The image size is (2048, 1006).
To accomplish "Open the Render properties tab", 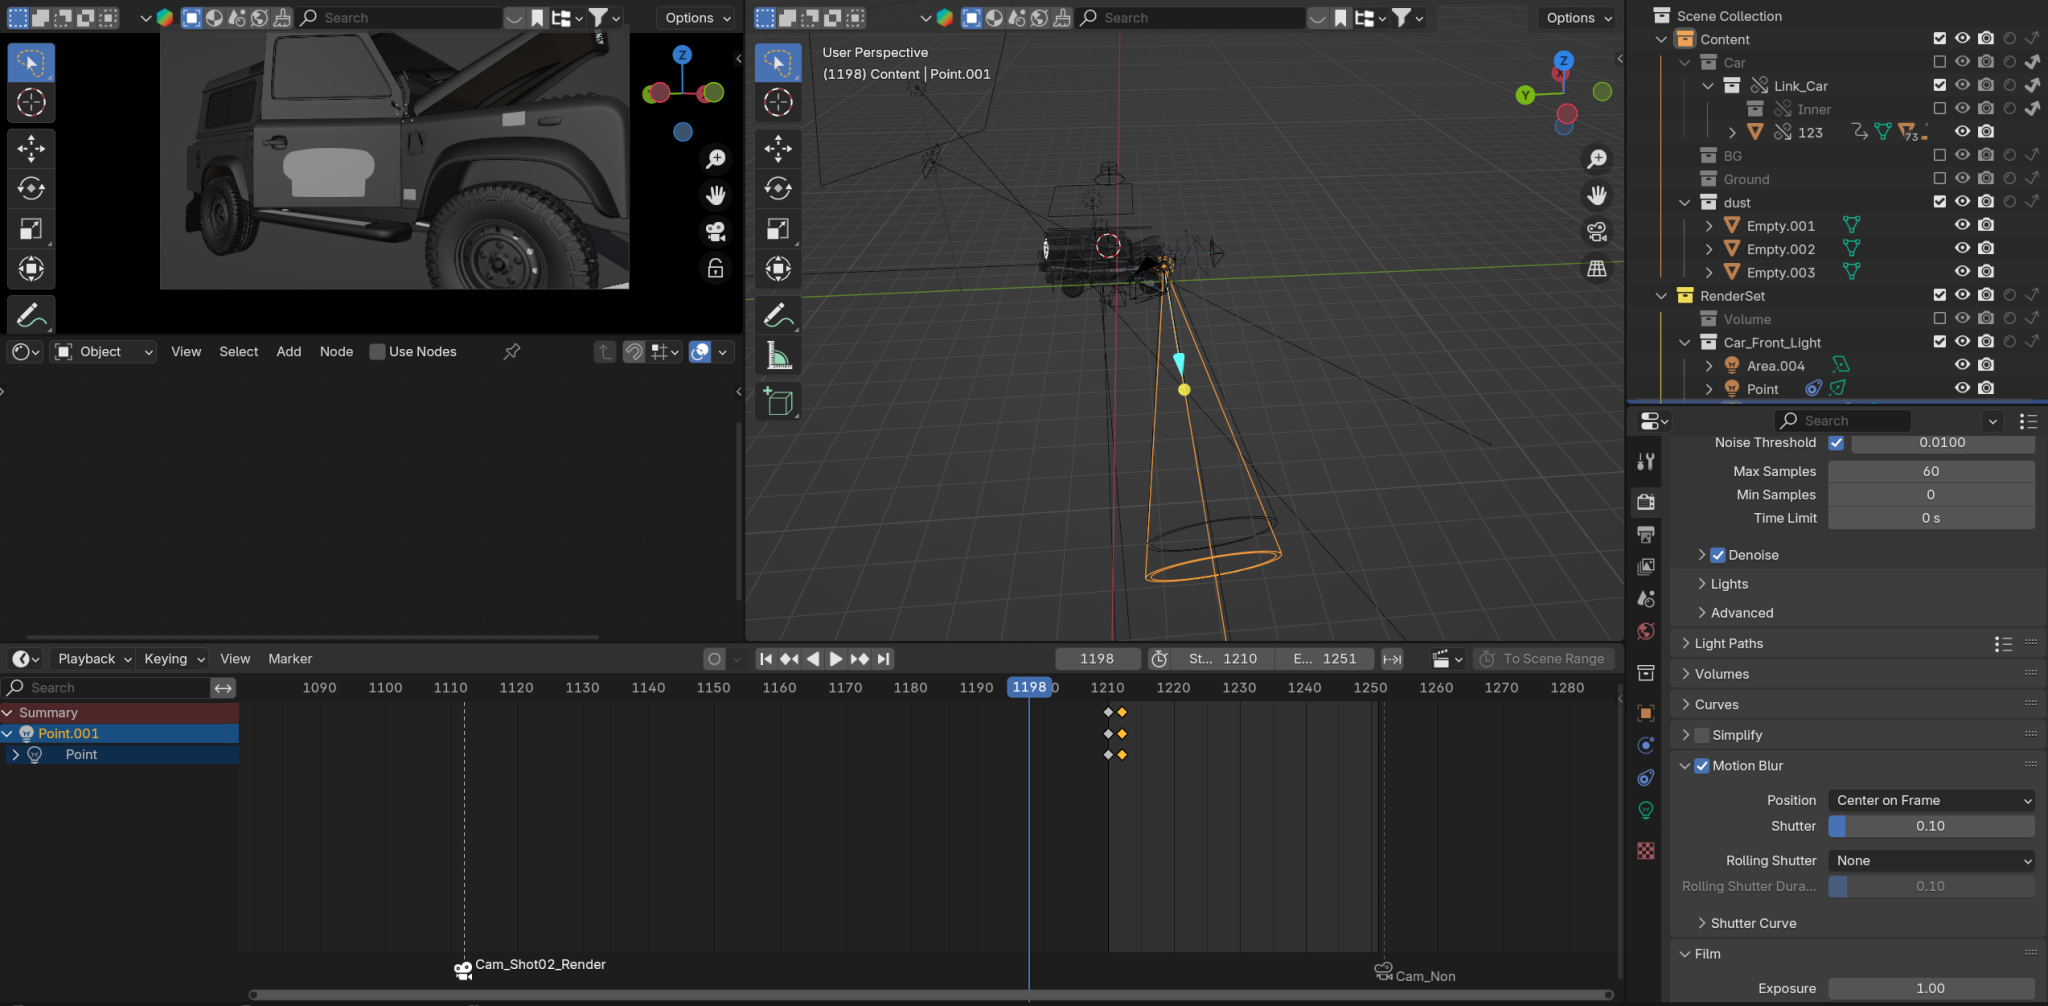I will click(1646, 502).
